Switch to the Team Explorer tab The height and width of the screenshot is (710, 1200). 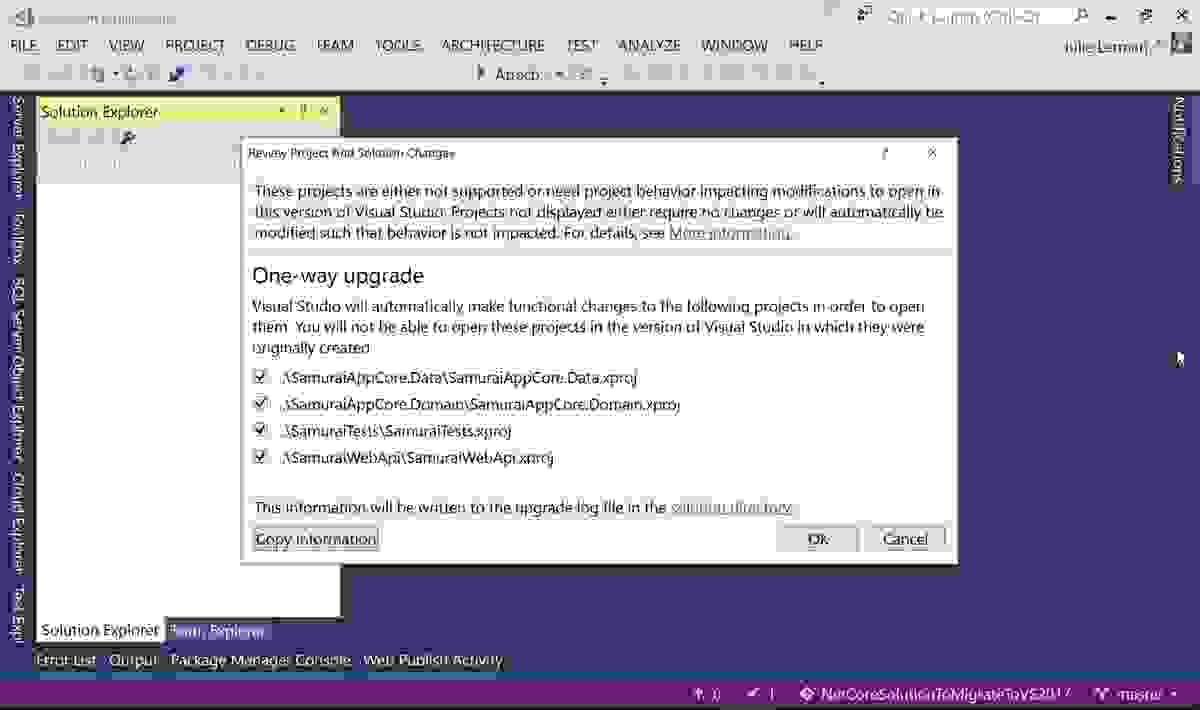coord(217,631)
